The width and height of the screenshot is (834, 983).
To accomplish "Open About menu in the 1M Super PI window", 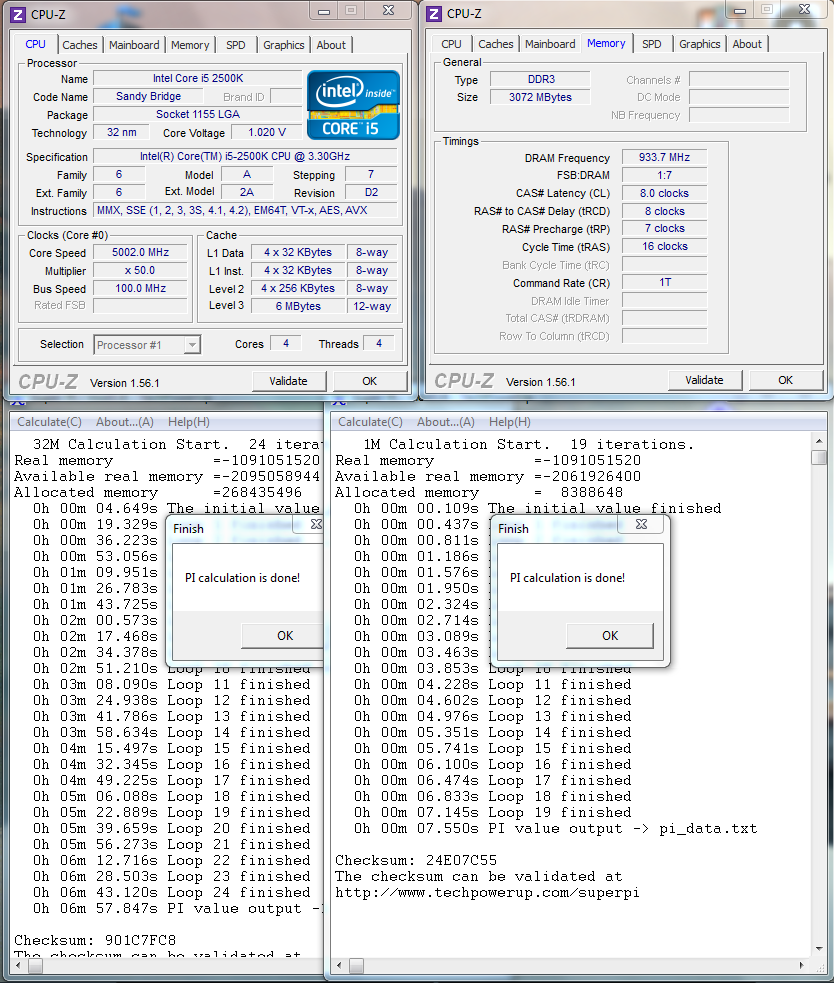I will pos(446,422).
